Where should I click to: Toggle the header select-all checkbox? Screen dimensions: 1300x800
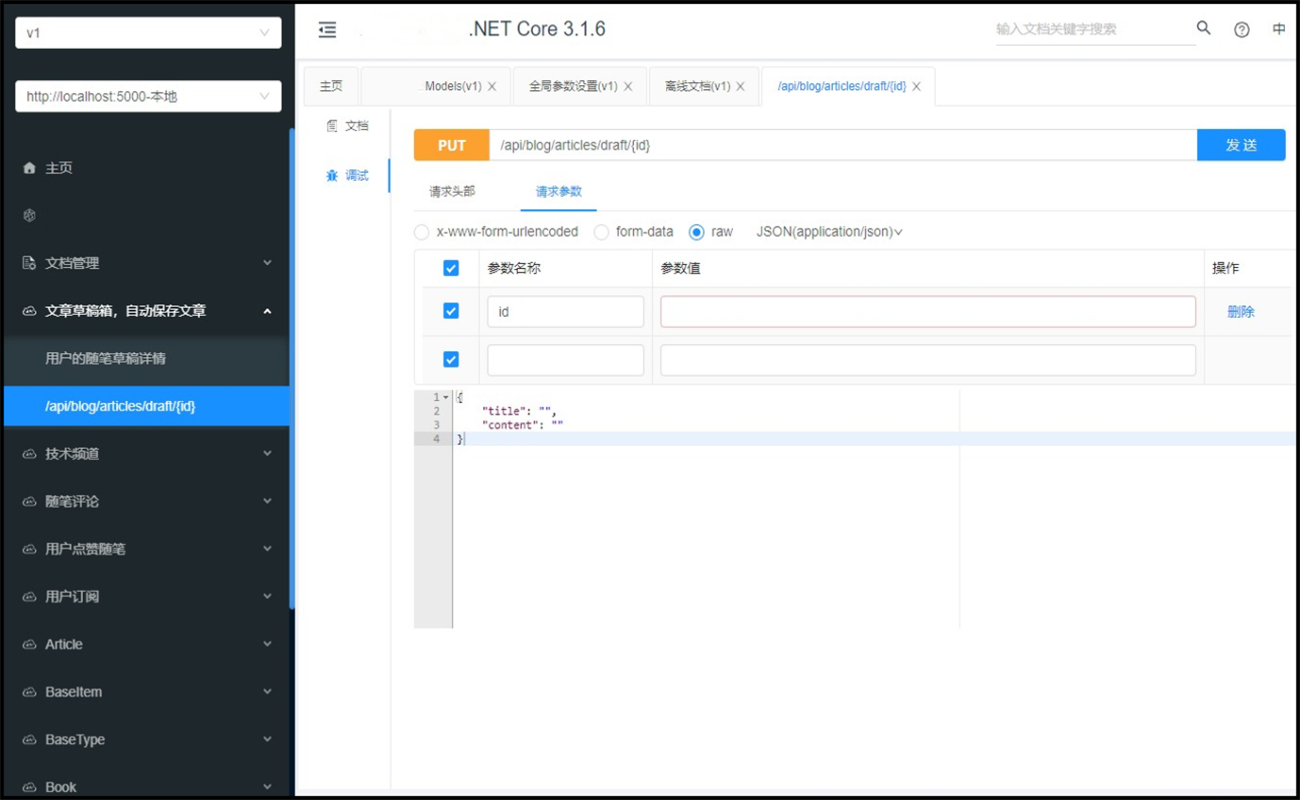[x=451, y=269]
